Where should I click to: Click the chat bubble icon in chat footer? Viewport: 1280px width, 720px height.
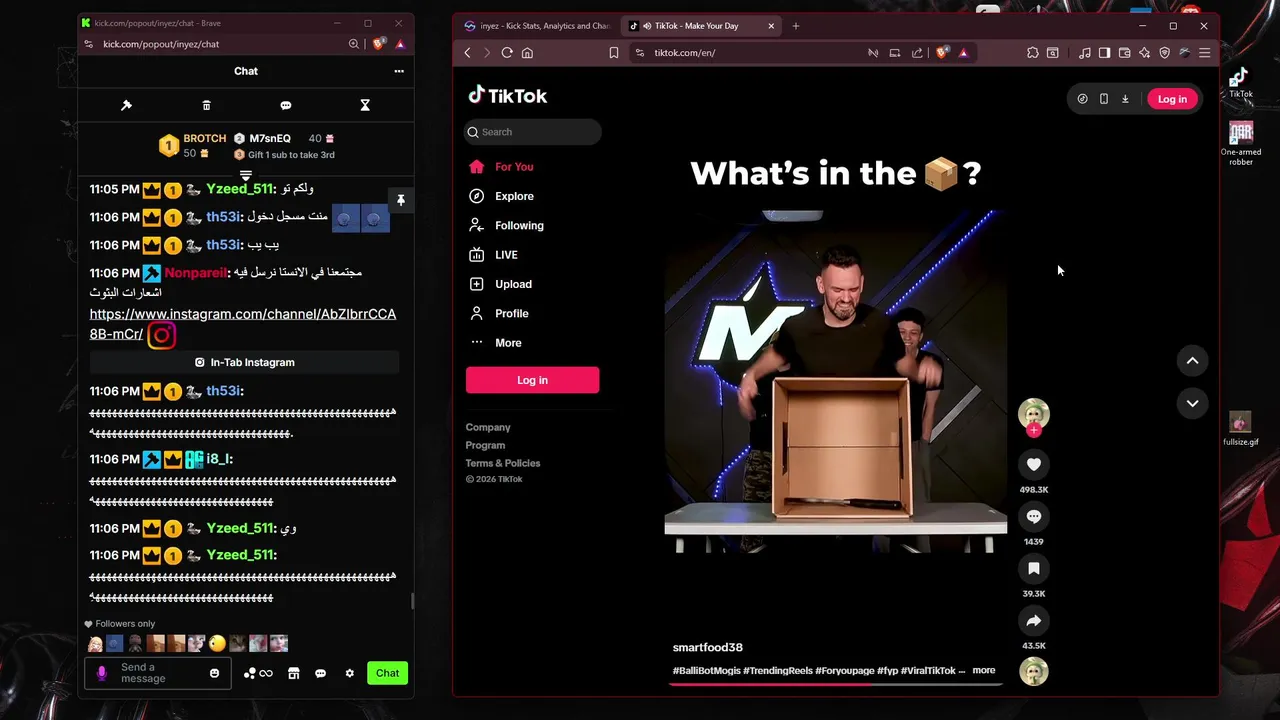(x=320, y=673)
